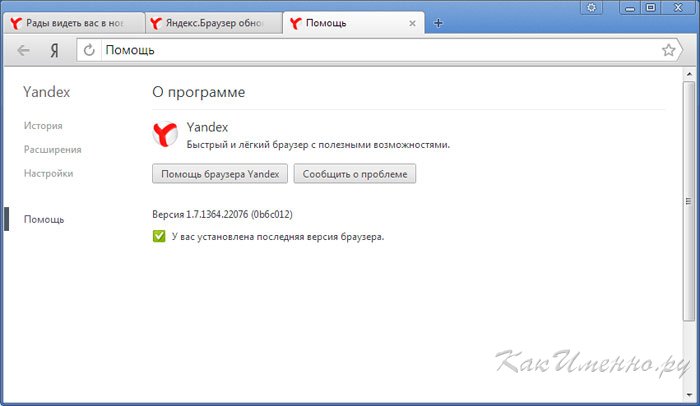Screen dimensions: 700x406
Task: Select Помощь in the sidebar
Action: click(x=44, y=219)
